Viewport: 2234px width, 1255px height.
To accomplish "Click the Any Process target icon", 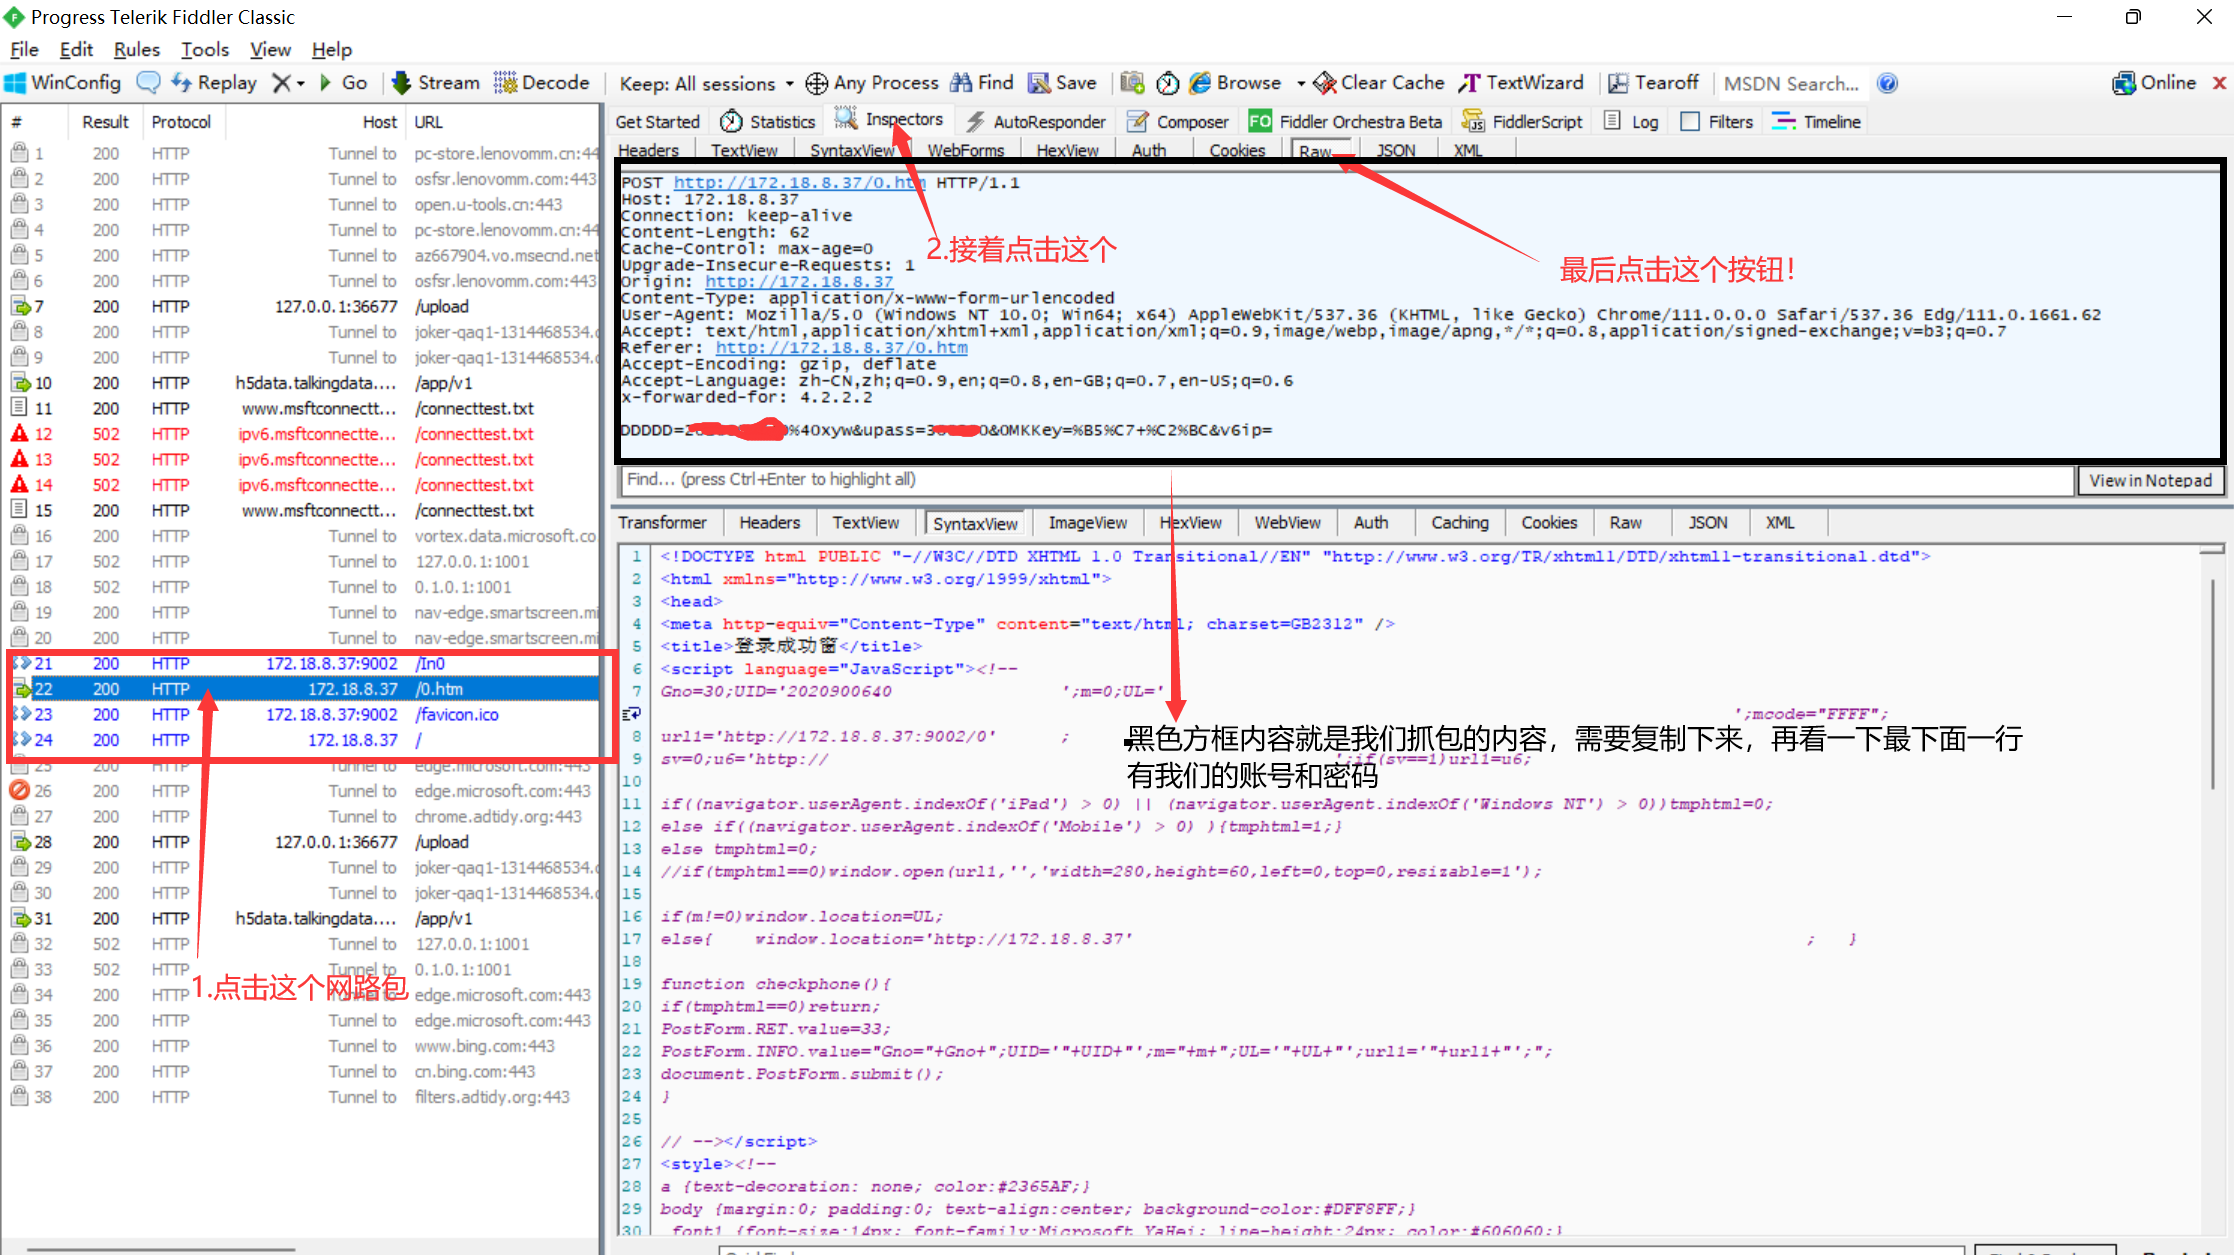I will coord(816,83).
